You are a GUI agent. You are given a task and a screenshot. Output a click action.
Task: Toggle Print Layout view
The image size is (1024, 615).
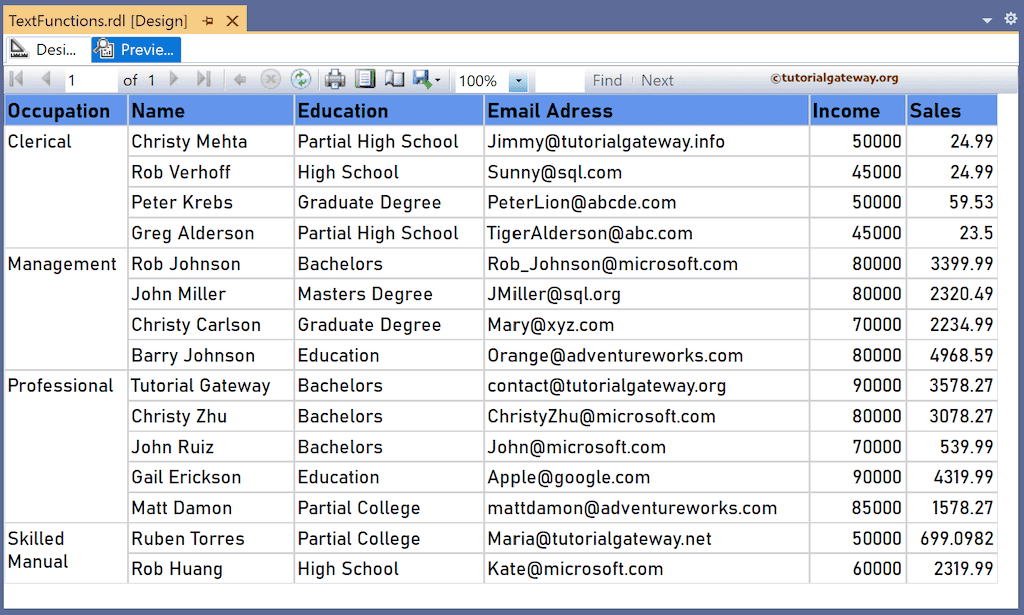363,78
